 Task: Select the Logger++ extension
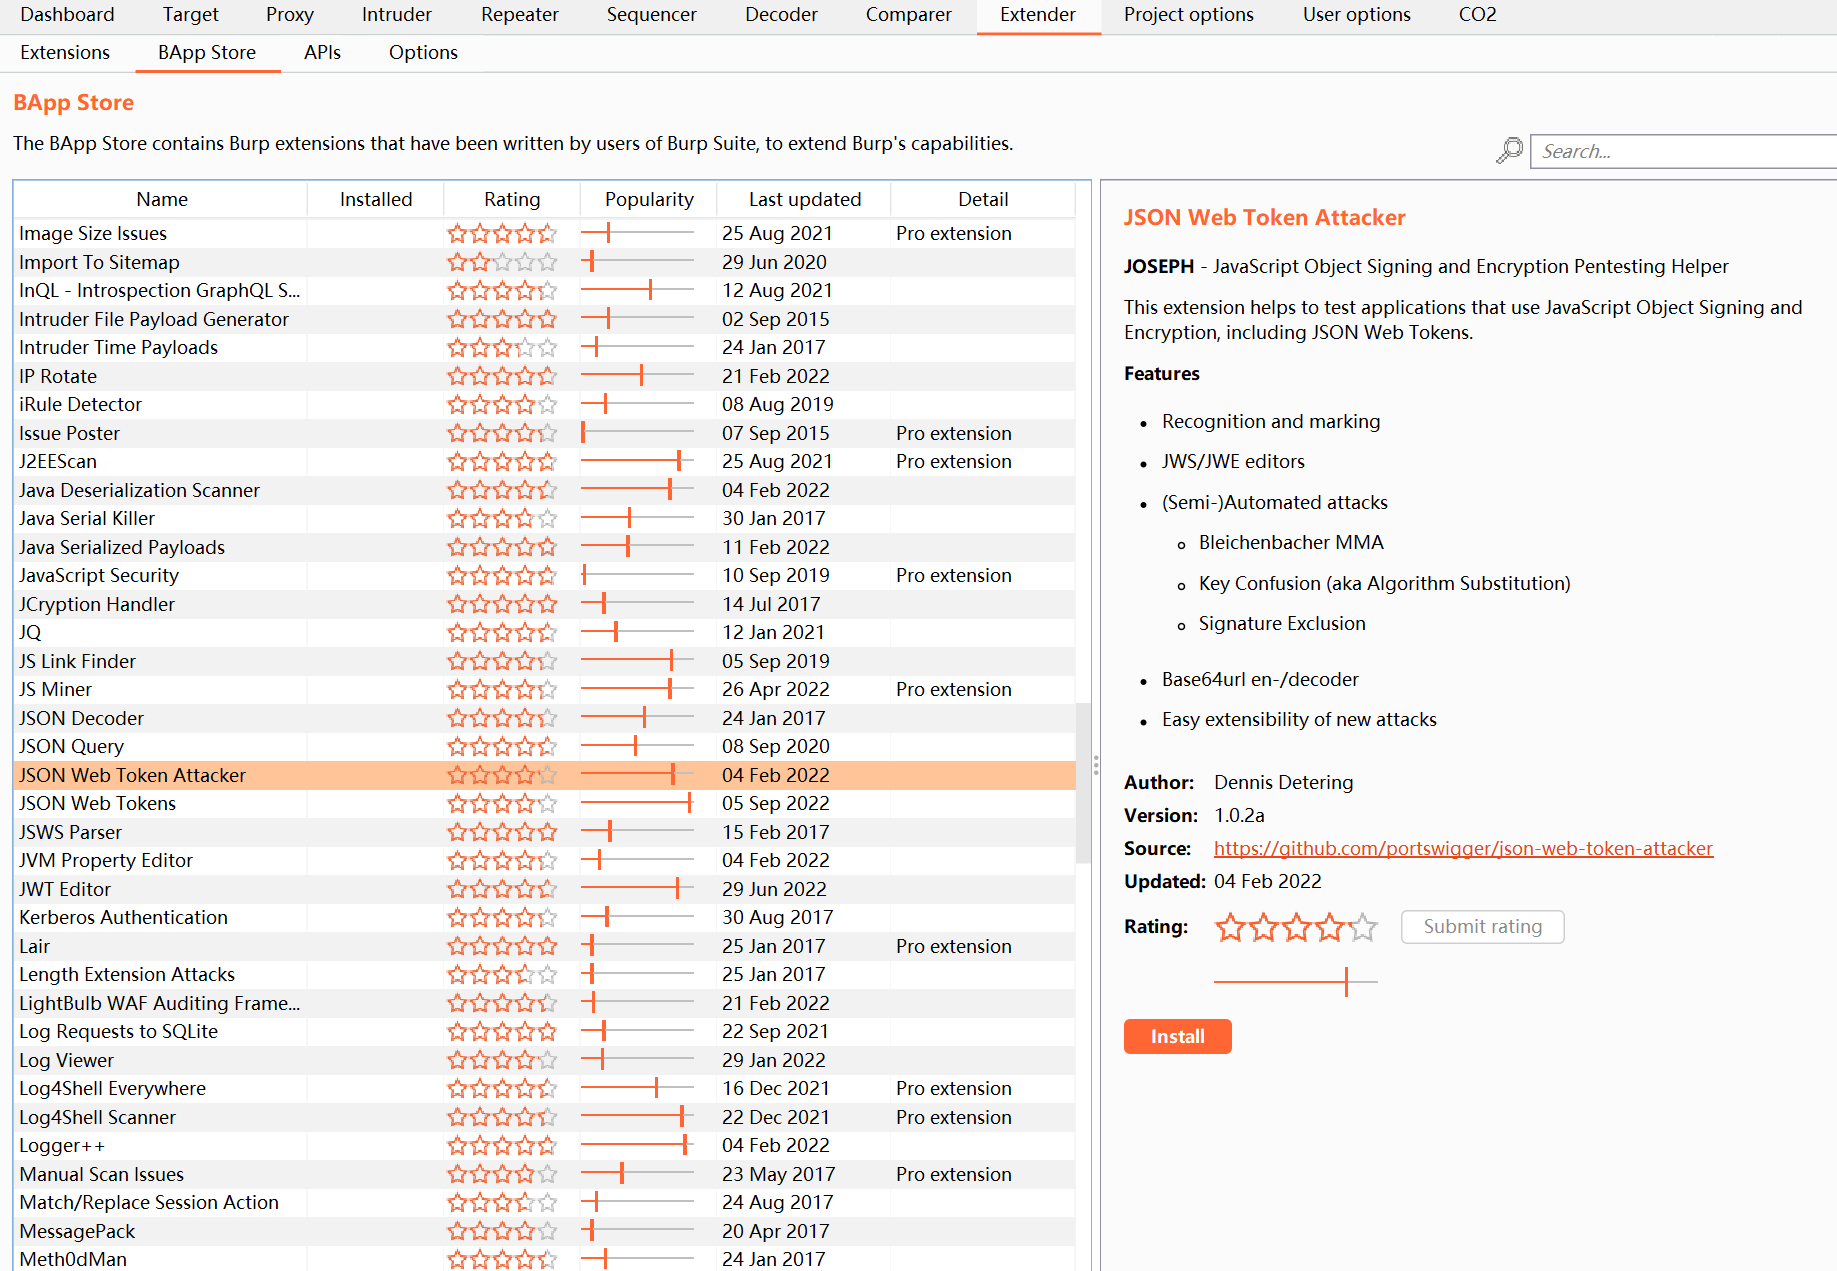click(x=545, y=1146)
